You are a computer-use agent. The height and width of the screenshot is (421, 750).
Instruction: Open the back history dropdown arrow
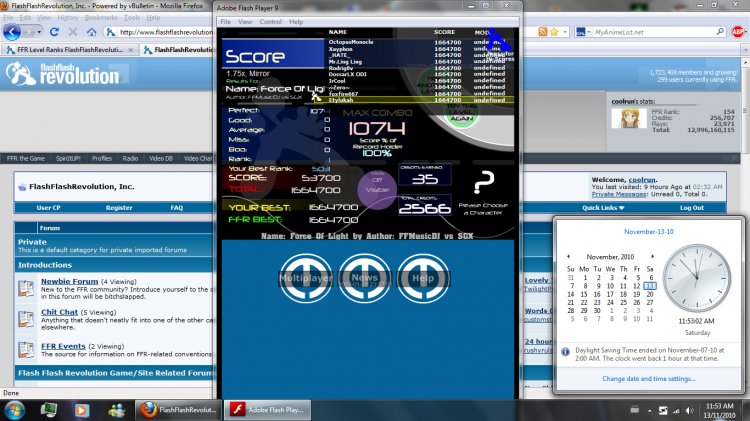(x=39, y=32)
